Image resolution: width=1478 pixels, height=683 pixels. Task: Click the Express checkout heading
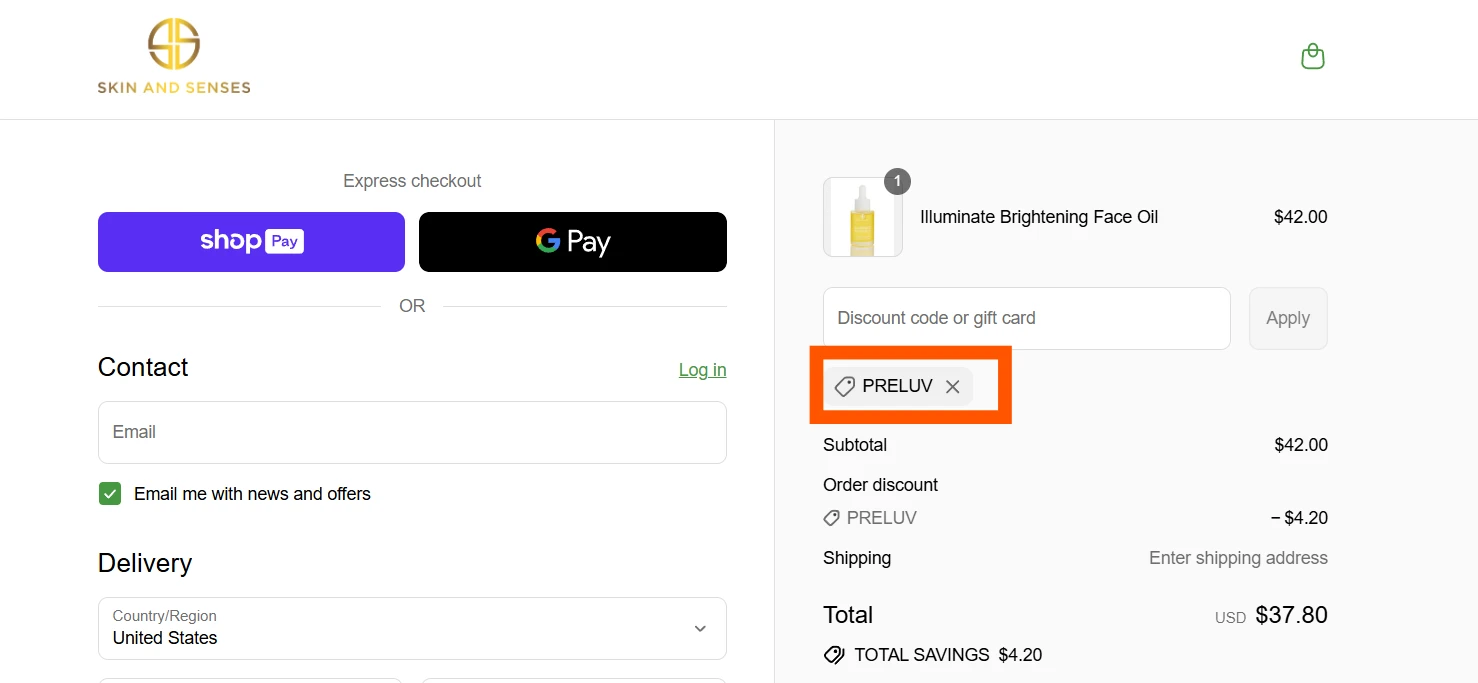412,181
